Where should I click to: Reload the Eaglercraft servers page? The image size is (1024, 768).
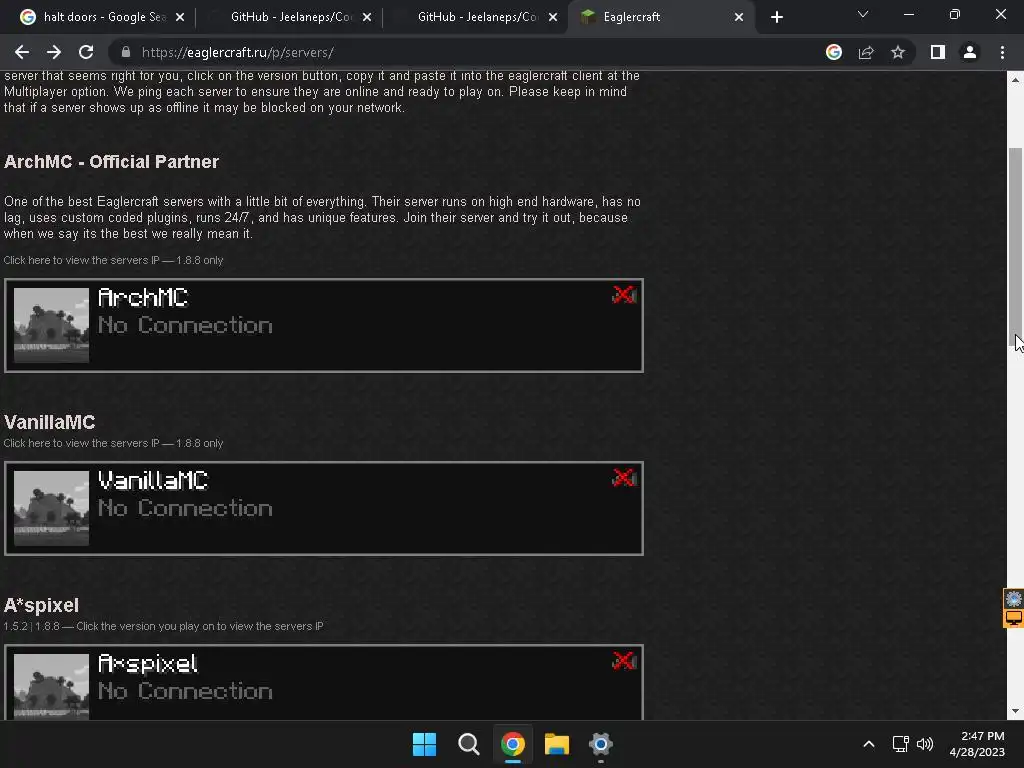(x=86, y=52)
